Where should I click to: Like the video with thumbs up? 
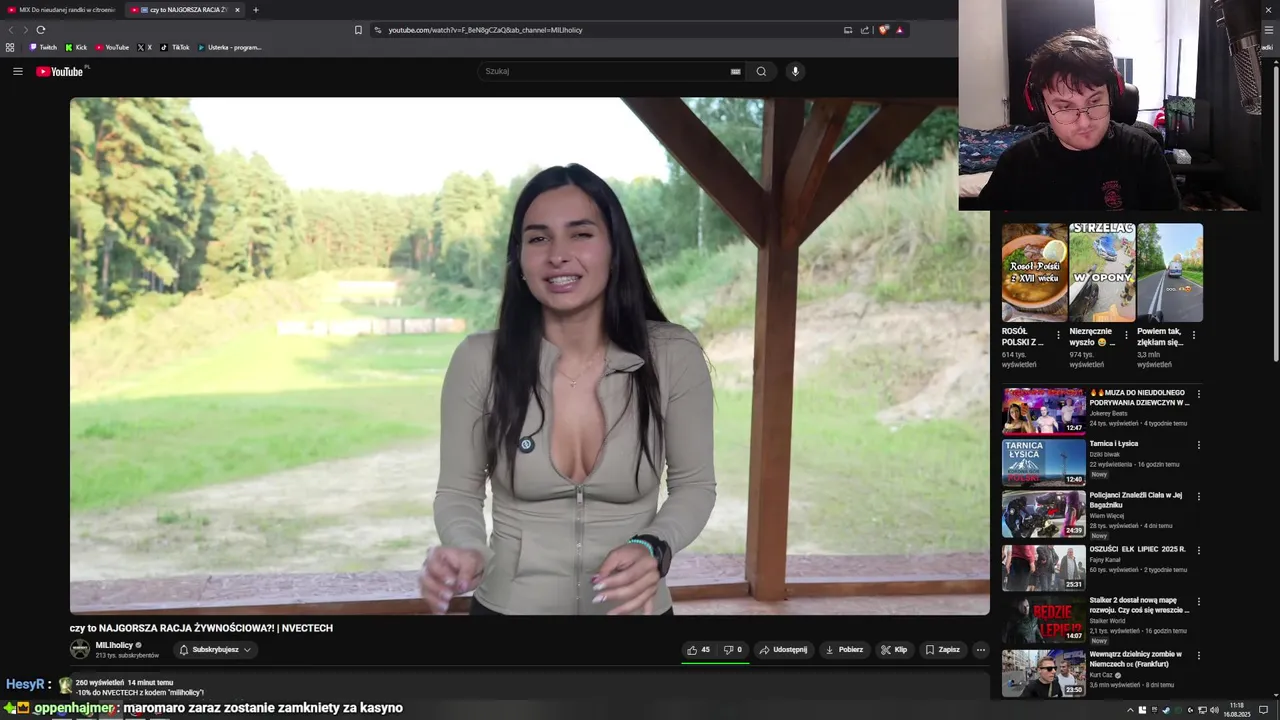pyautogui.click(x=698, y=650)
